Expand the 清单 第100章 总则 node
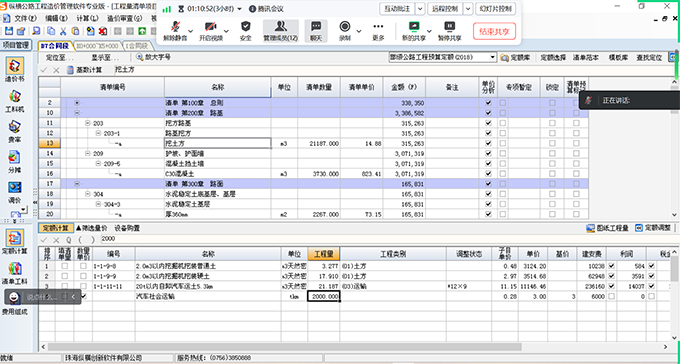The height and width of the screenshot is (364, 680). pos(77,103)
